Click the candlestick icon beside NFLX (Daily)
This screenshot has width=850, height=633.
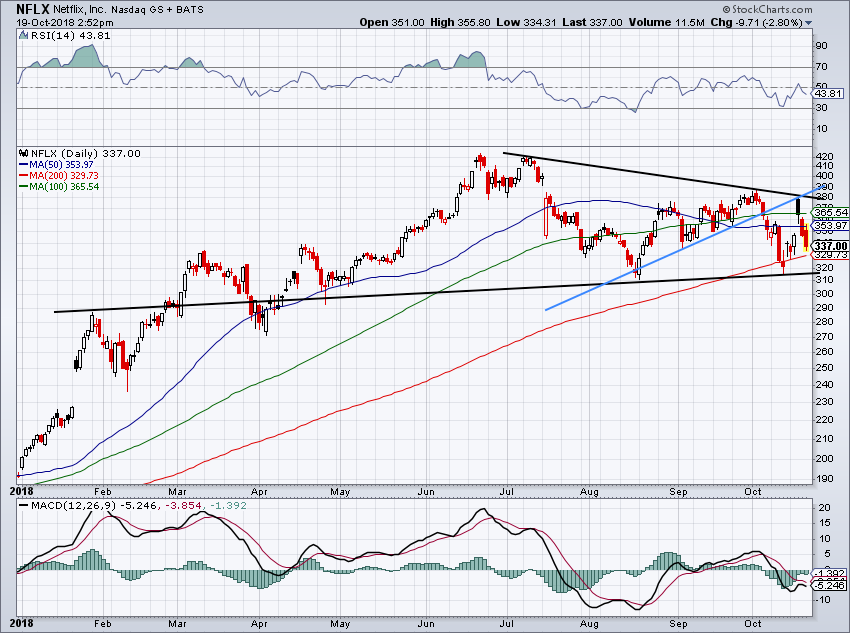(x=23, y=153)
